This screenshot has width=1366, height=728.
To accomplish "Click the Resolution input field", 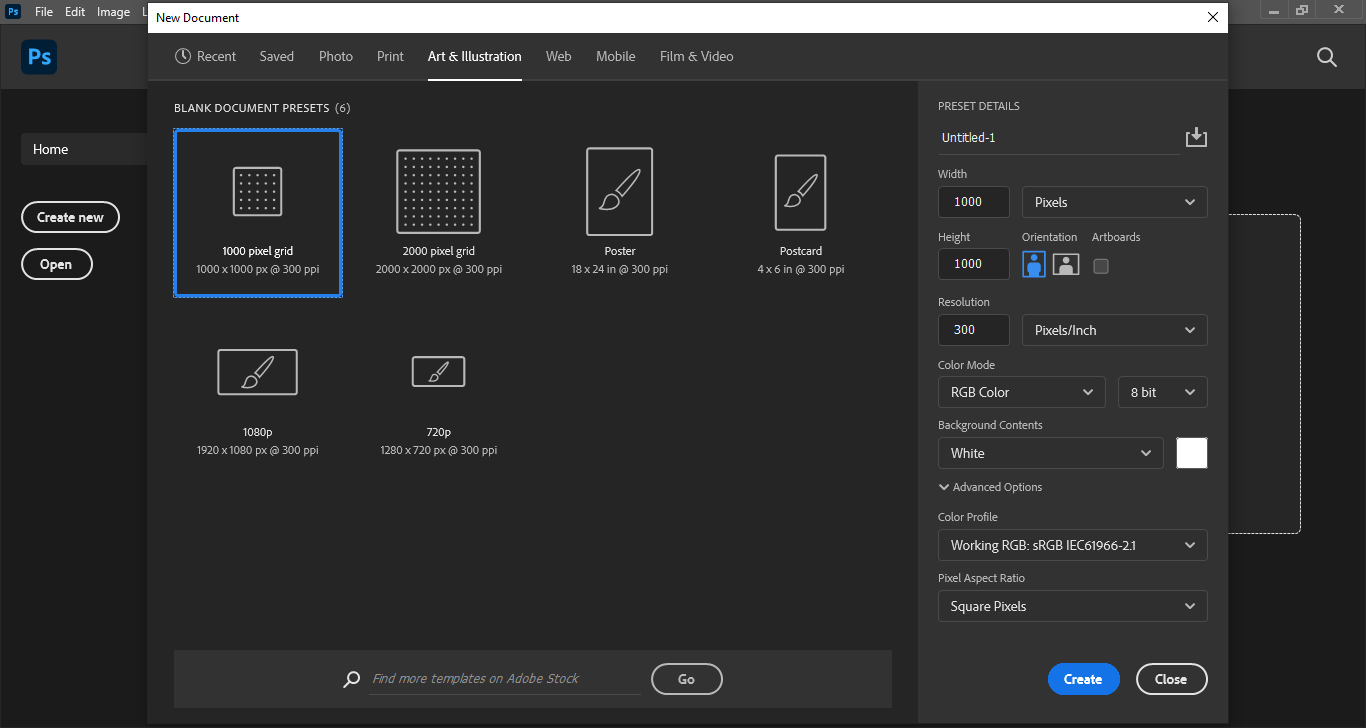I will 973,330.
